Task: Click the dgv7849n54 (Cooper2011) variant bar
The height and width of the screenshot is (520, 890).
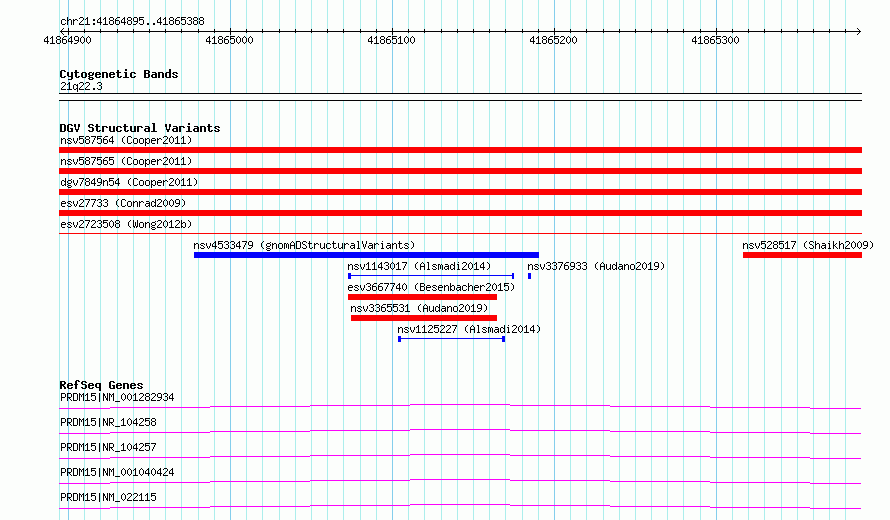Action: click(460, 192)
